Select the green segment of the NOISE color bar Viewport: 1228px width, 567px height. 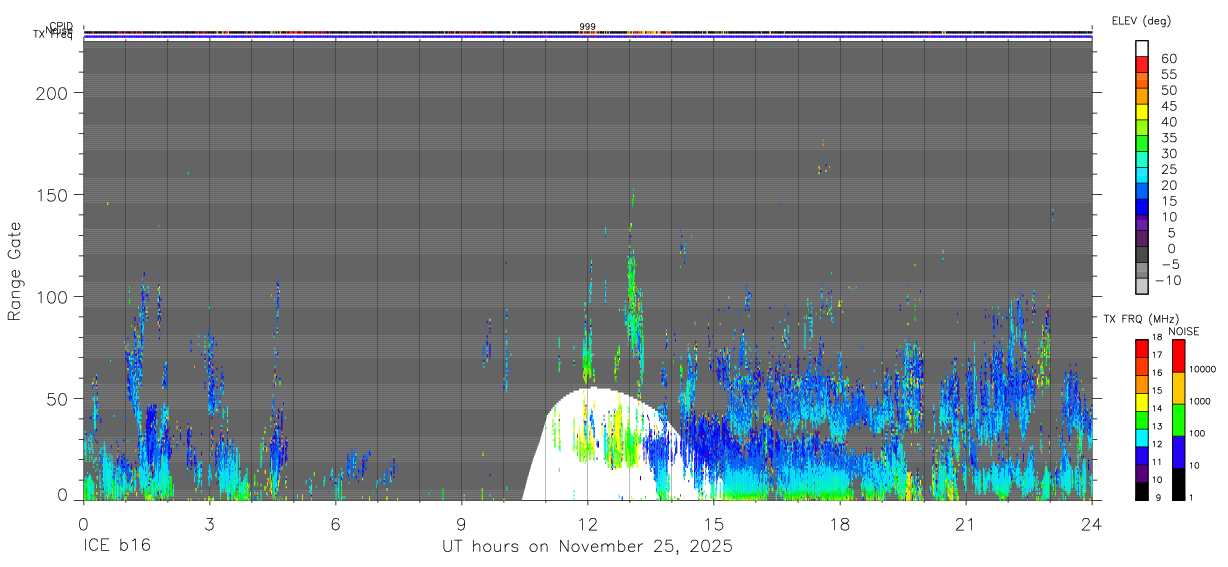click(x=1178, y=419)
